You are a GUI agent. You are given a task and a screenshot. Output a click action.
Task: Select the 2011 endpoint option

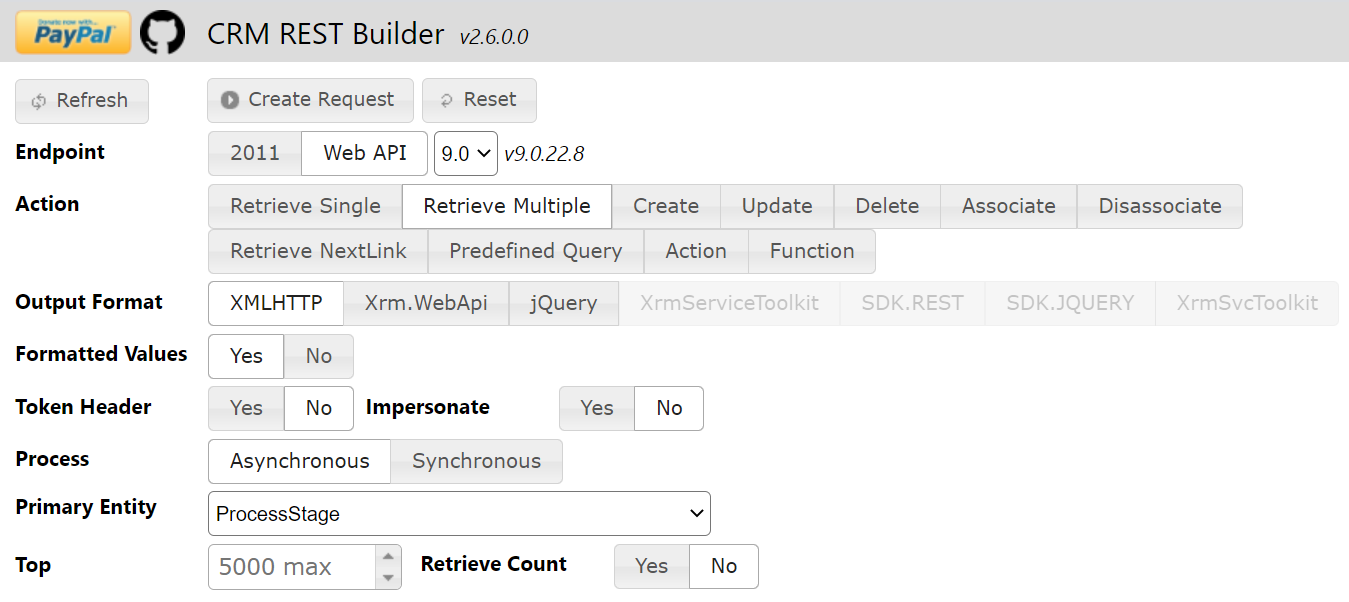(254, 153)
